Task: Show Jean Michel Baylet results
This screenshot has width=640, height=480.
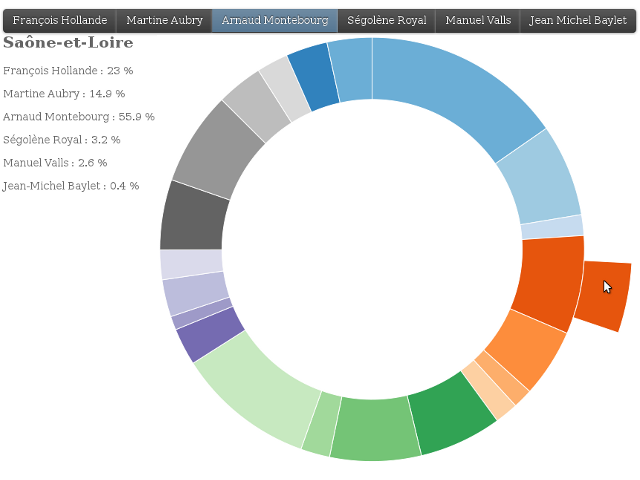Action: (x=578, y=20)
